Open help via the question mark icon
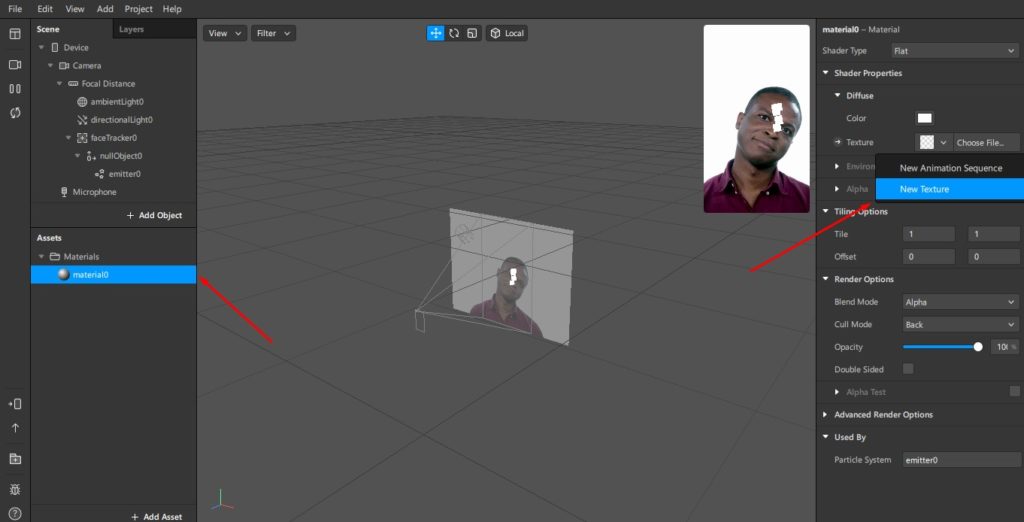1024x522 pixels. pyautogui.click(x=15, y=513)
